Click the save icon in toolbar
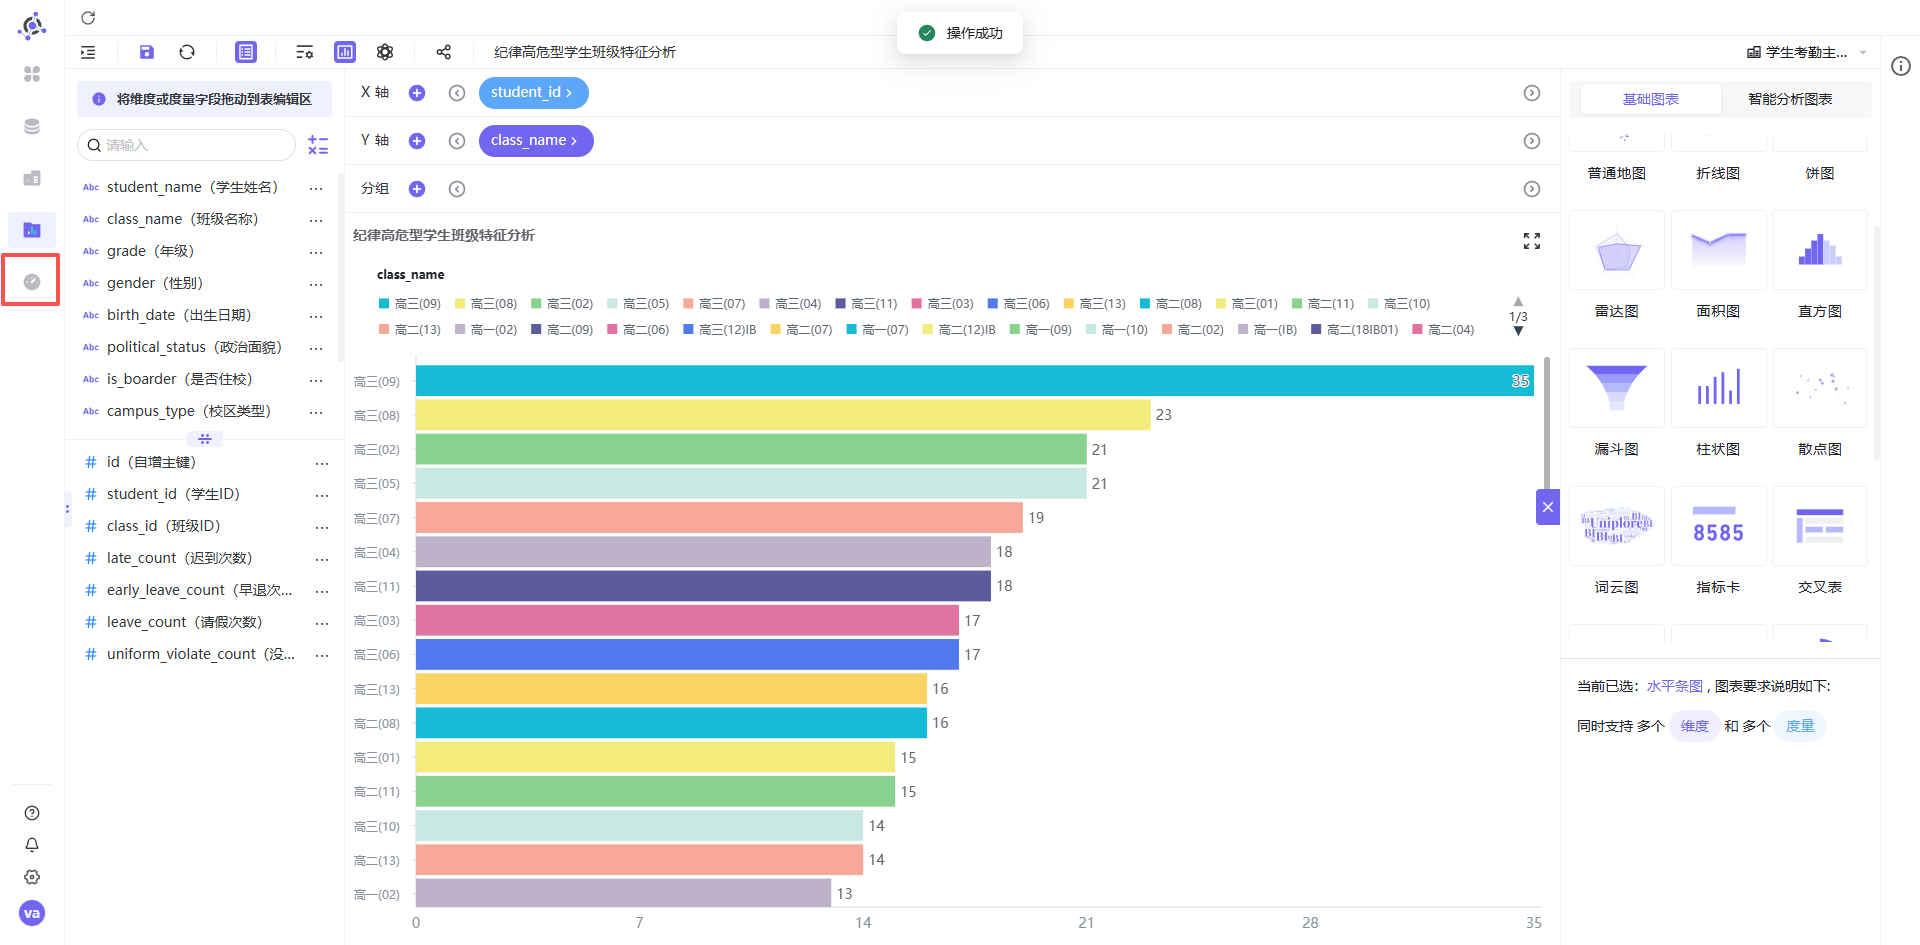This screenshot has width=1920, height=945. [x=147, y=52]
